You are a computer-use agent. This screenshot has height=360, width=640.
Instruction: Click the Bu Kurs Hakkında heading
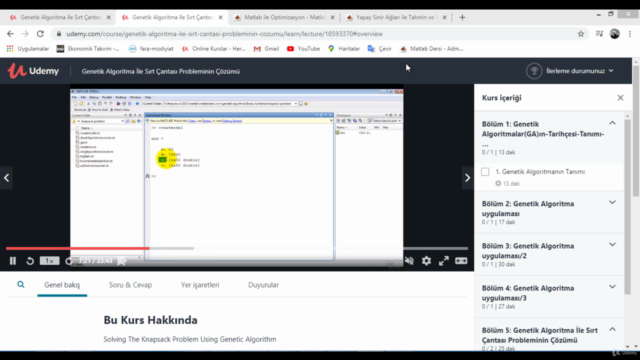tap(151, 320)
